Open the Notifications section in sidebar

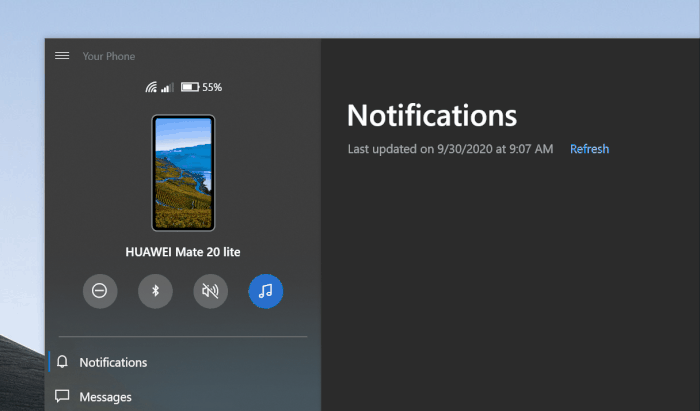[x=183, y=362]
